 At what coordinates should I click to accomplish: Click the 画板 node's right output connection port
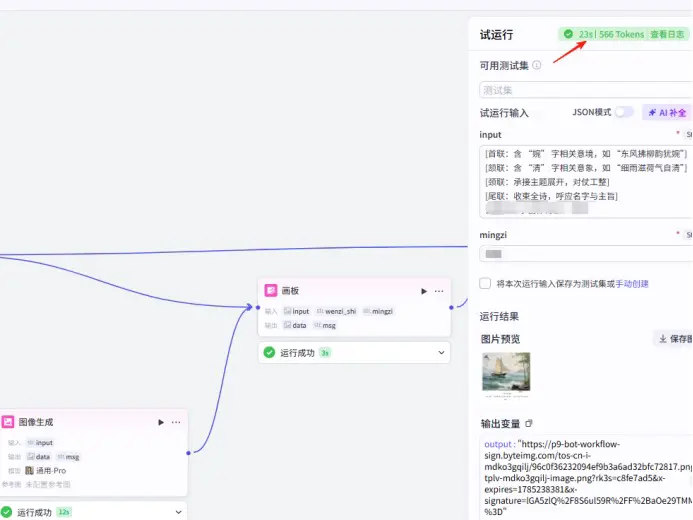point(451,307)
